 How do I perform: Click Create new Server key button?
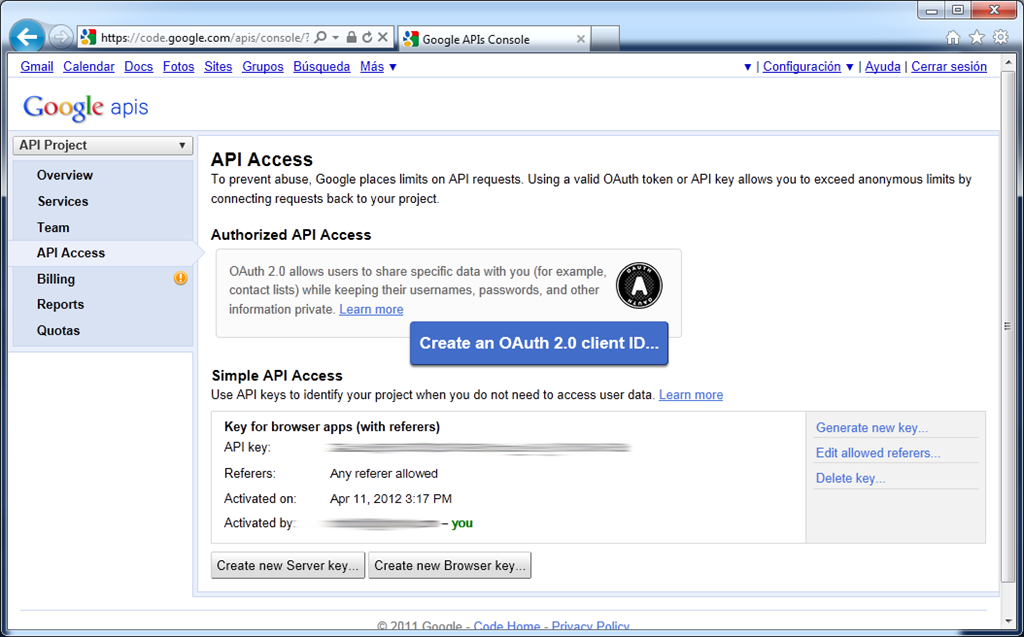click(288, 565)
